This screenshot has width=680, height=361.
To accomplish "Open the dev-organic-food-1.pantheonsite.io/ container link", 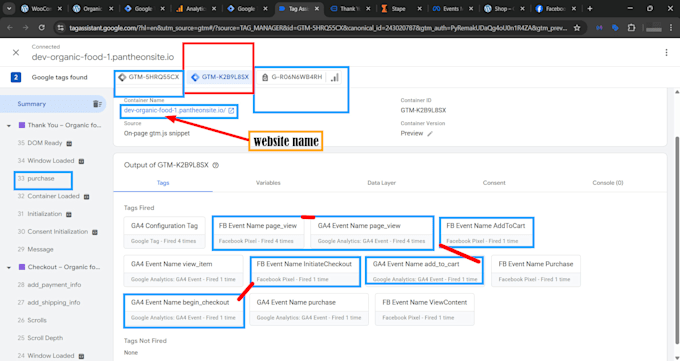I will (175, 110).
